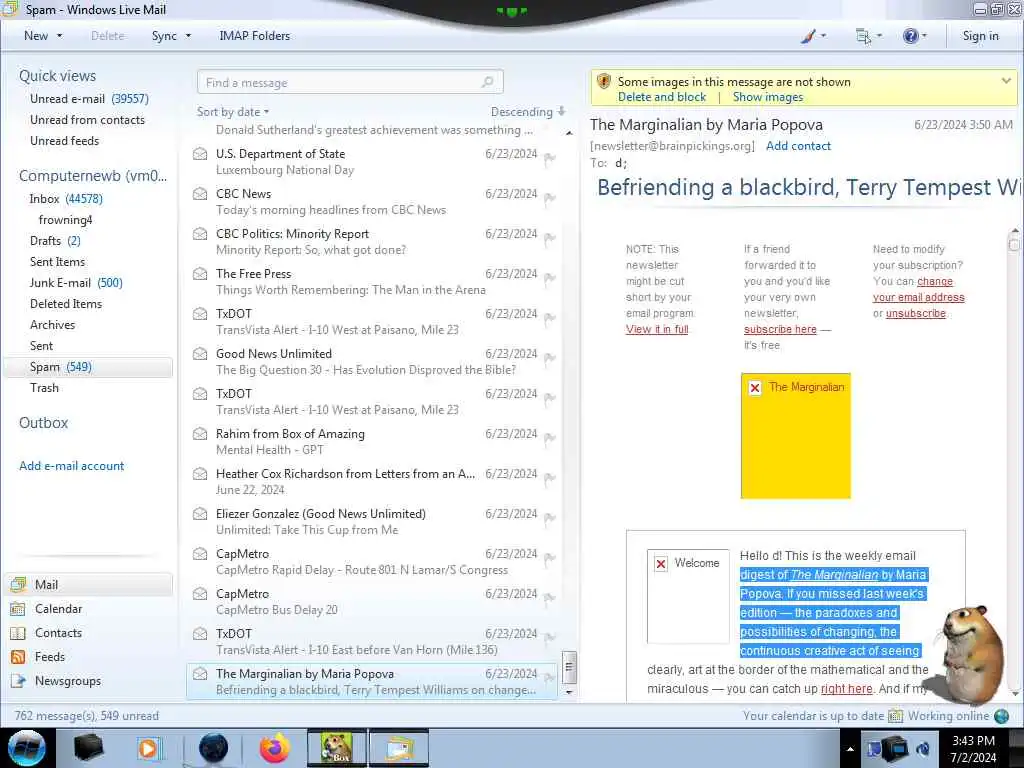The height and width of the screenshot is (768, 1024).
Task: Click the search magnifier in Find a message
Action: pos(487,82)
